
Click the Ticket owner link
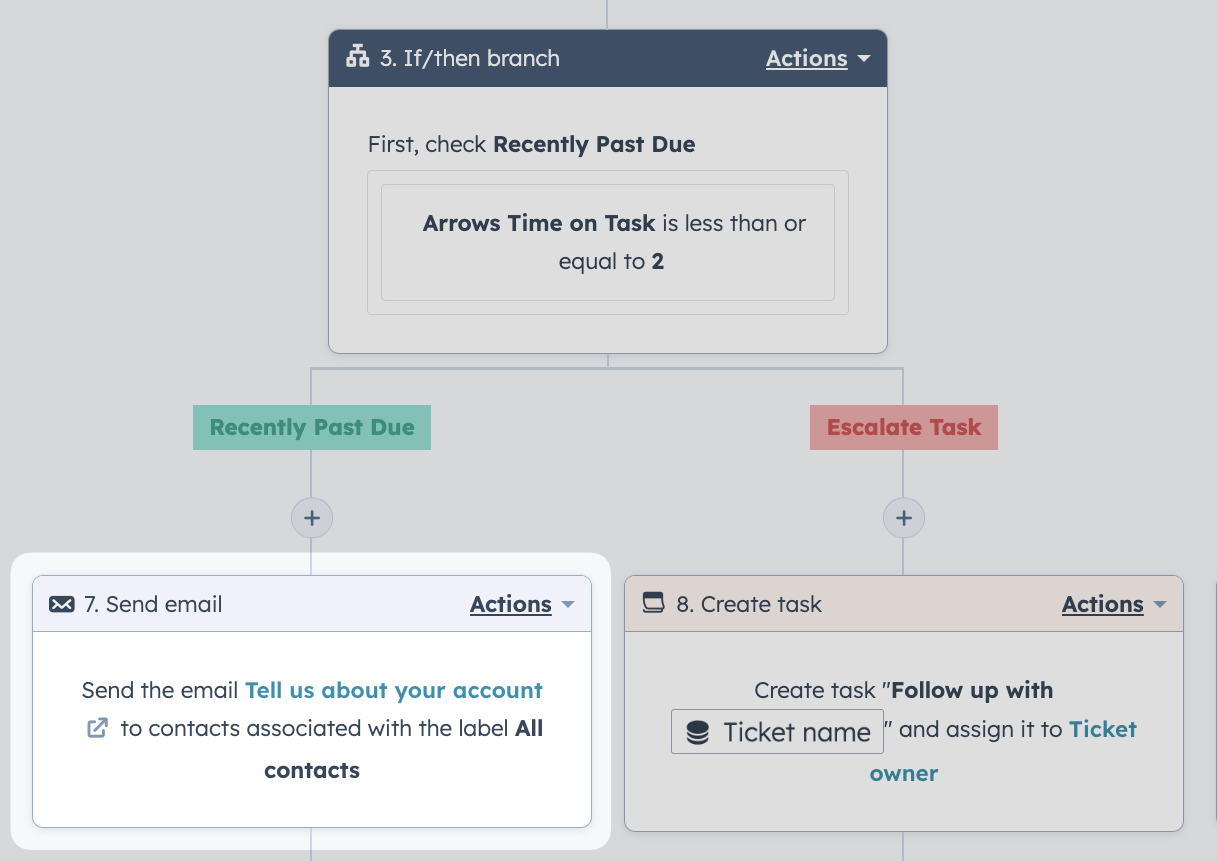pyautogui.click(x=1004, y=751)
